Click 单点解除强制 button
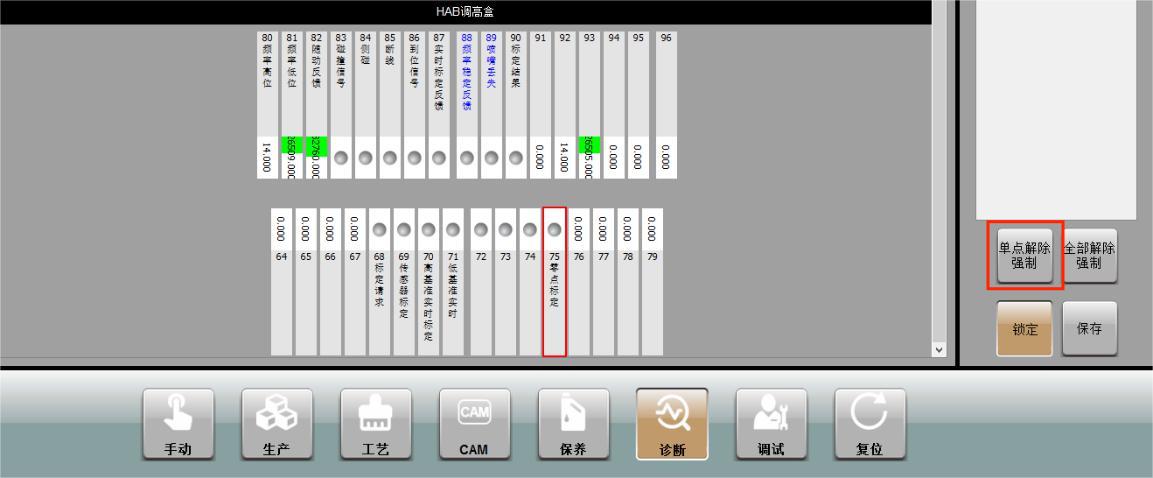Viewport: 1153px width, 478px height. pos(1024,255)
